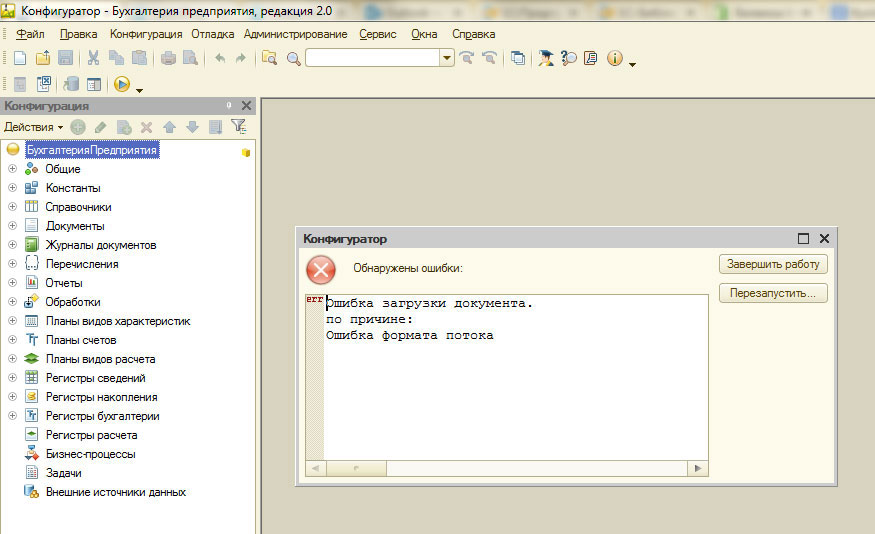Click the Open file toolbar icon

point(43,59)
